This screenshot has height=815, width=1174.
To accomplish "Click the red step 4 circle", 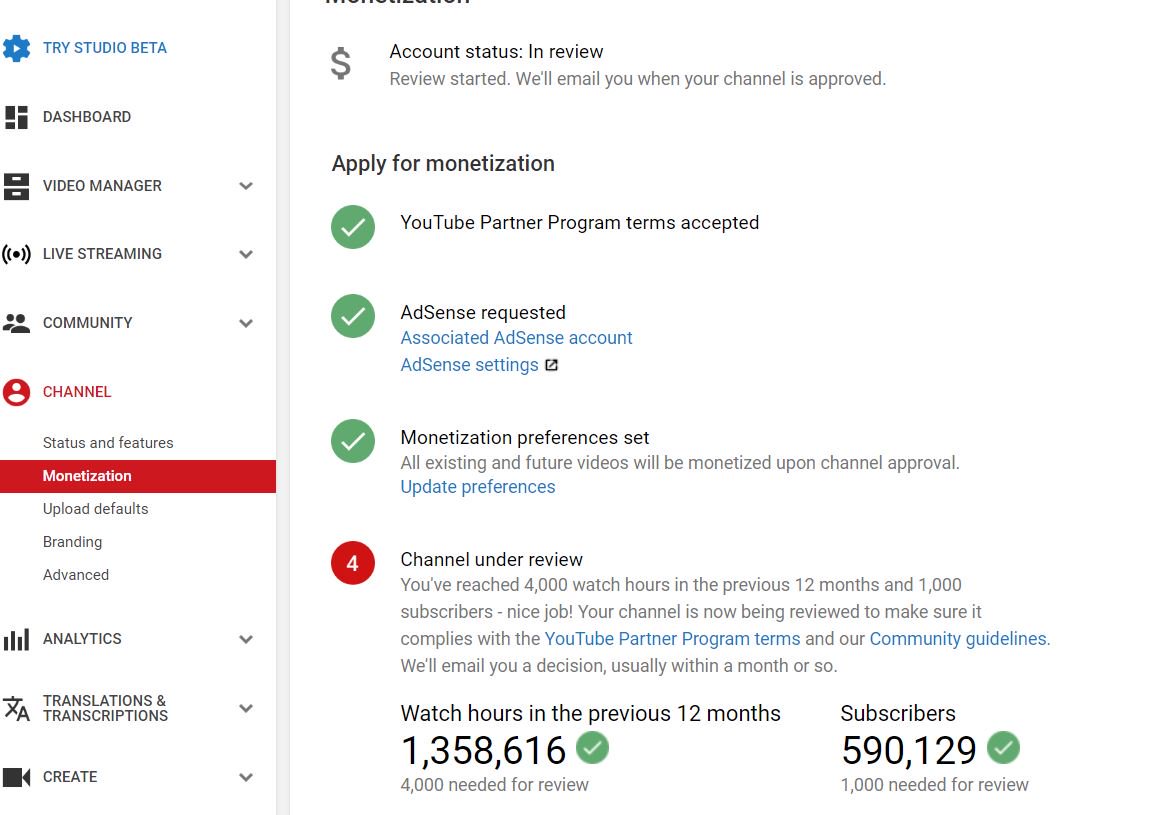I will [x=353, y=563].
